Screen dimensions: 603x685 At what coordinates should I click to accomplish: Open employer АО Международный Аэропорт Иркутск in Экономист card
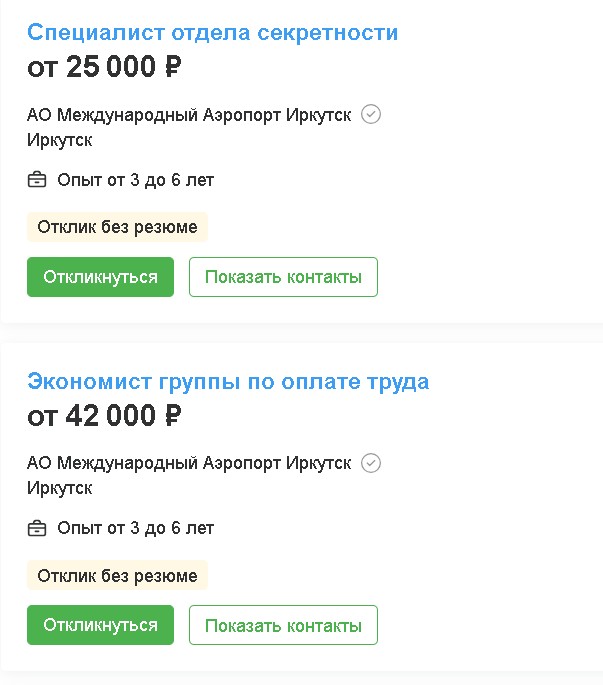(x=189, y=463)
